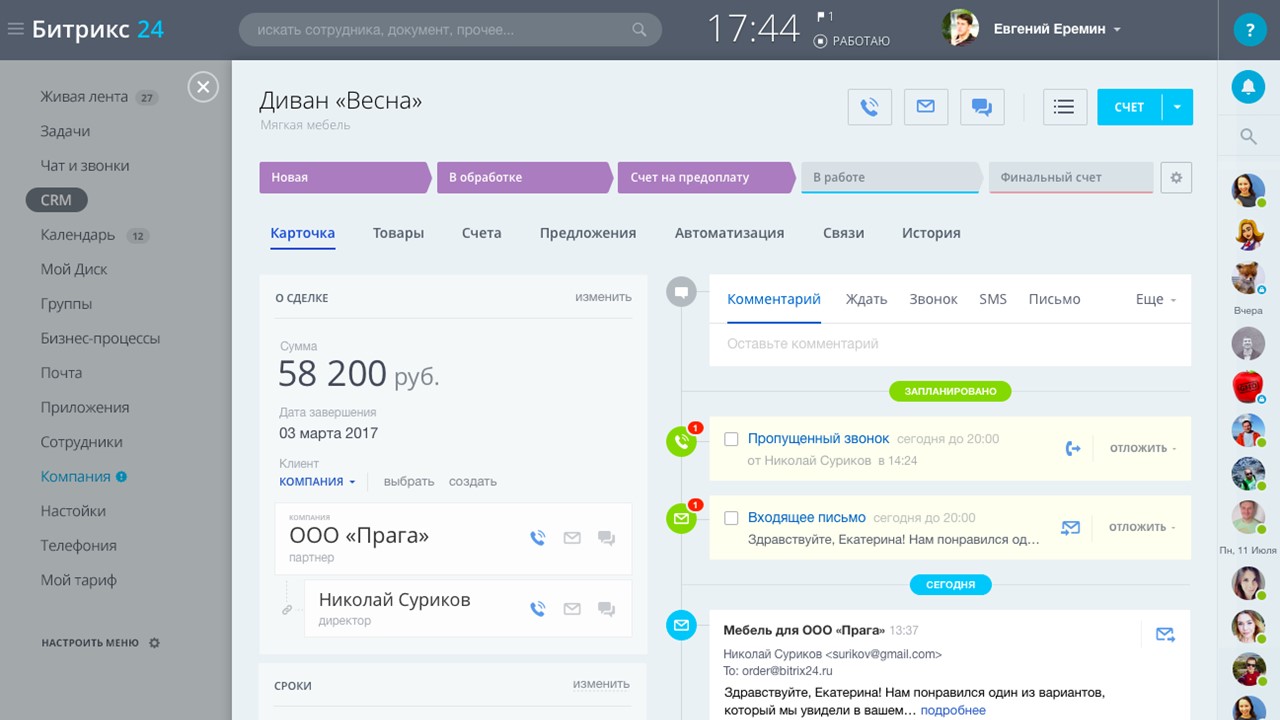
Task: Click выбрать link under Клиент
Action: pyautogui.click(x=409, y=481)
